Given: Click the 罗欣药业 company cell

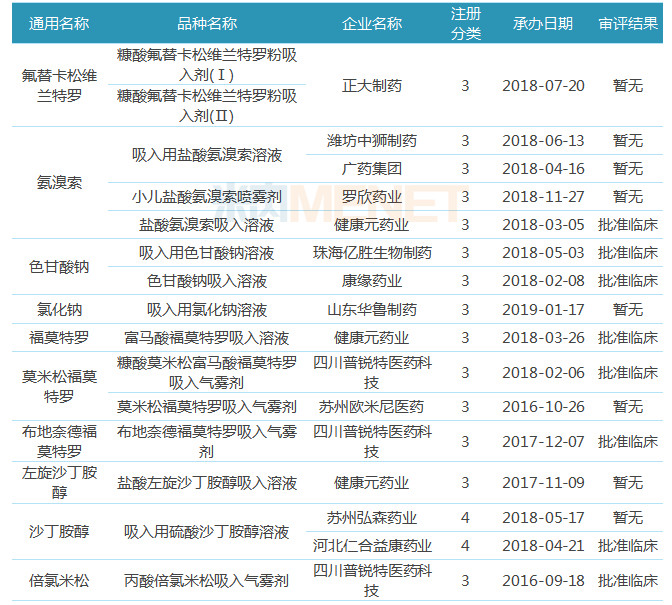Looking at the screenshot, I should pyautogui.click(x=372, y=197).
